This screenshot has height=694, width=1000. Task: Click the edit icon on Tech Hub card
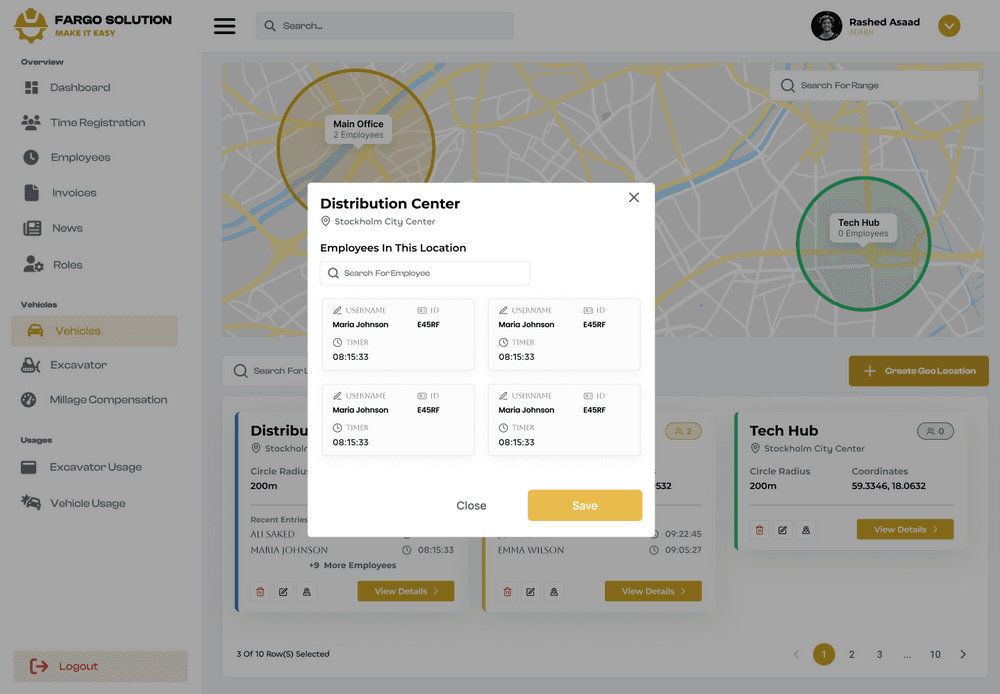pyautogui.click(x=782, y=530)
